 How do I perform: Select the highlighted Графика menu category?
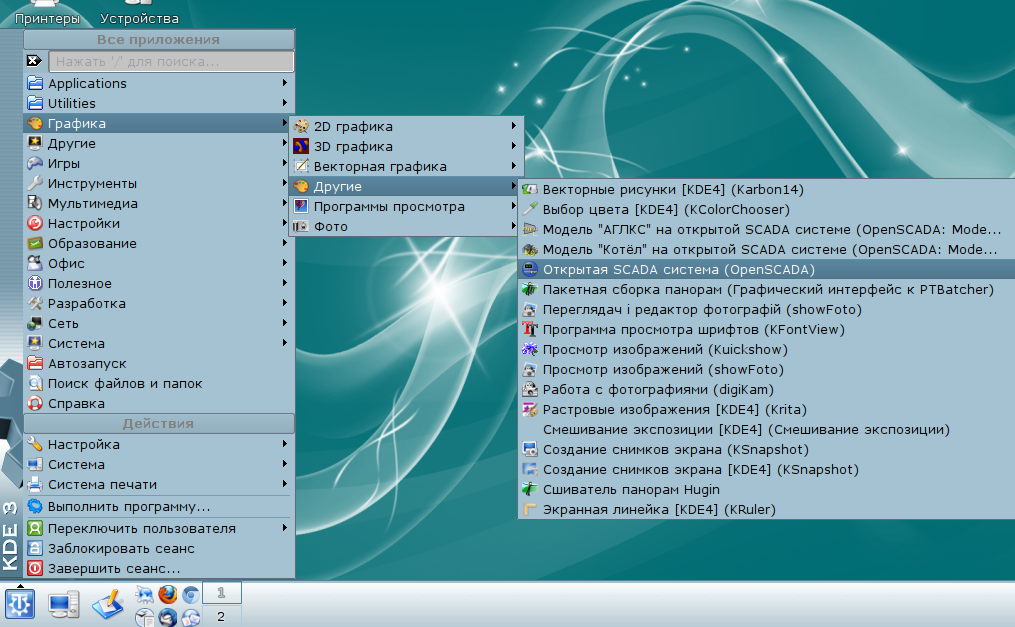point(159,123)
